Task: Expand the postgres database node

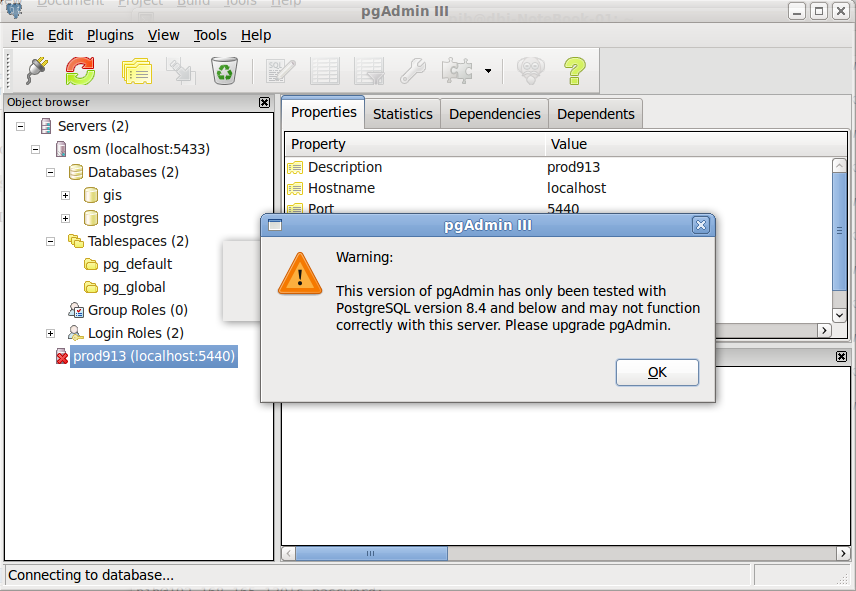Action: point(63,218)
